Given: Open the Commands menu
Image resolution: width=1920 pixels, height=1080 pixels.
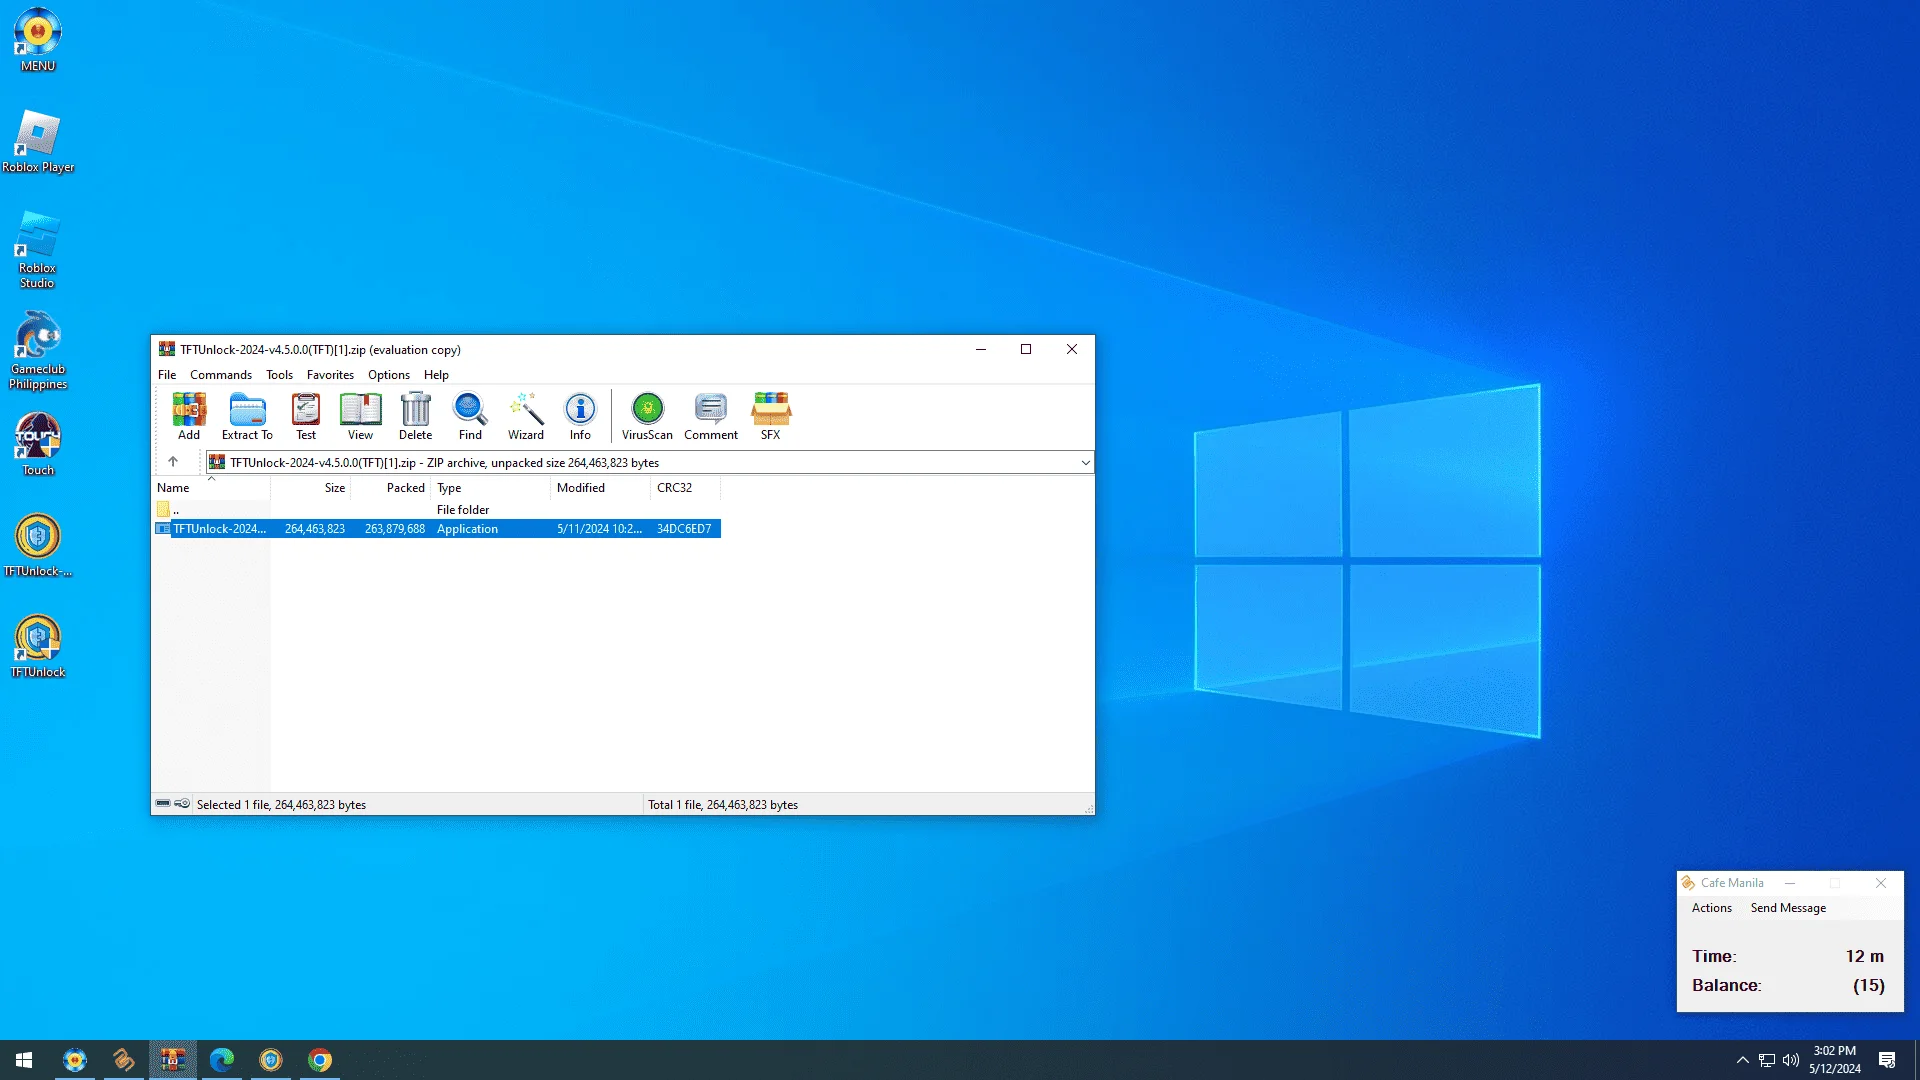Looking at the screenshot, I should pos(221,375).
